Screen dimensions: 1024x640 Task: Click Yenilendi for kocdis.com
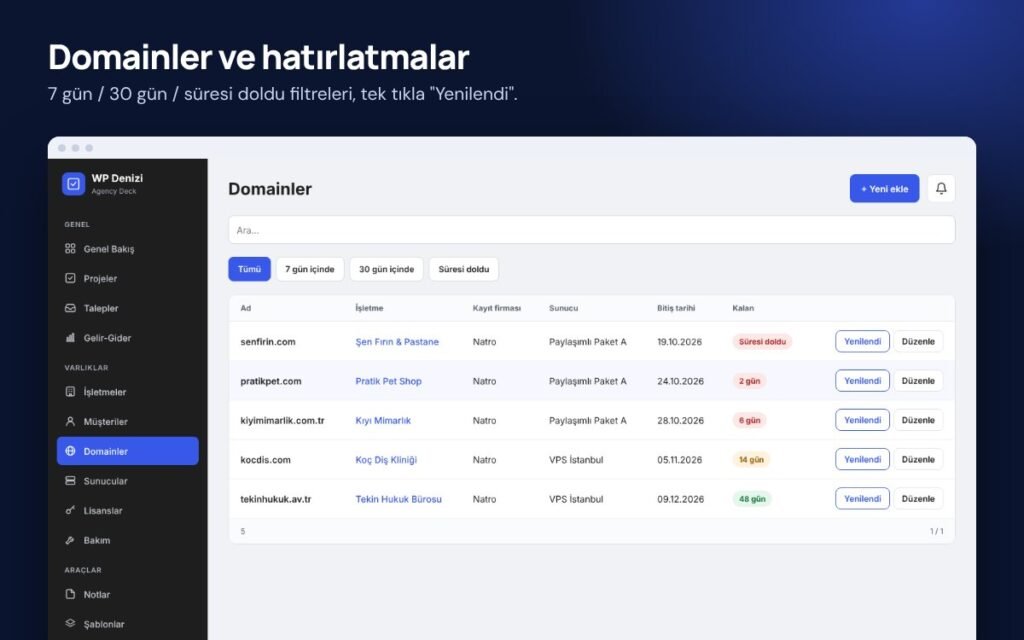(862, 459)
